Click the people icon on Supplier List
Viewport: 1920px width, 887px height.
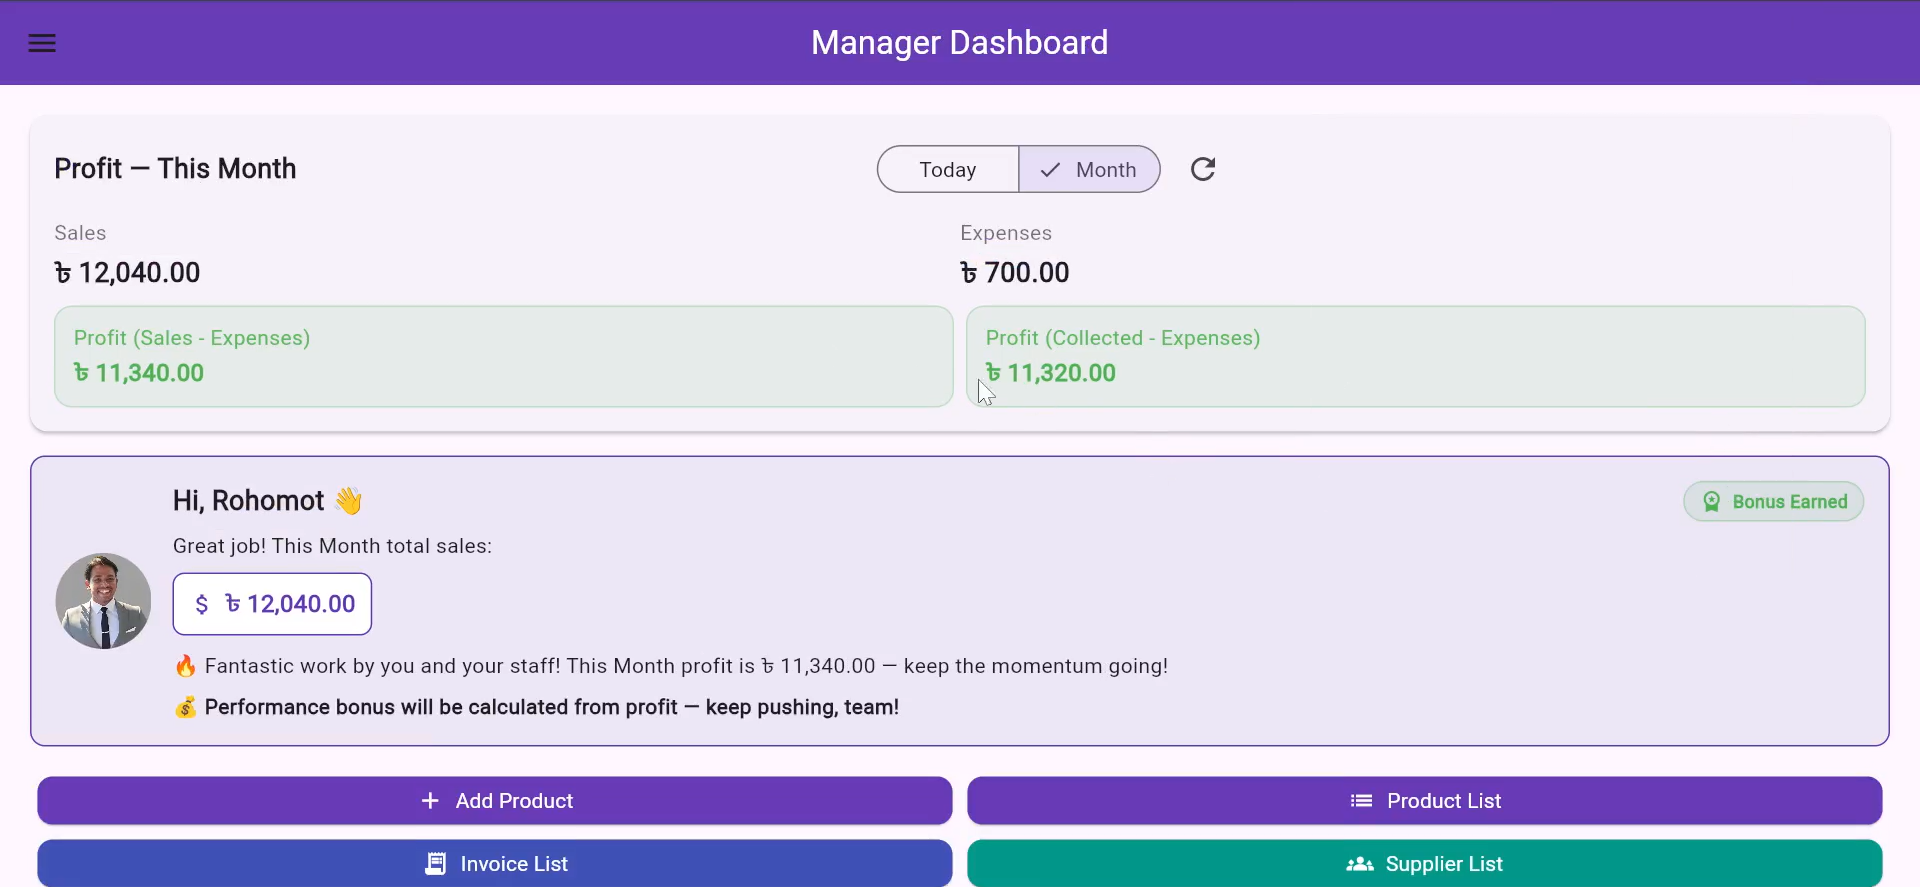(1360, 864)
